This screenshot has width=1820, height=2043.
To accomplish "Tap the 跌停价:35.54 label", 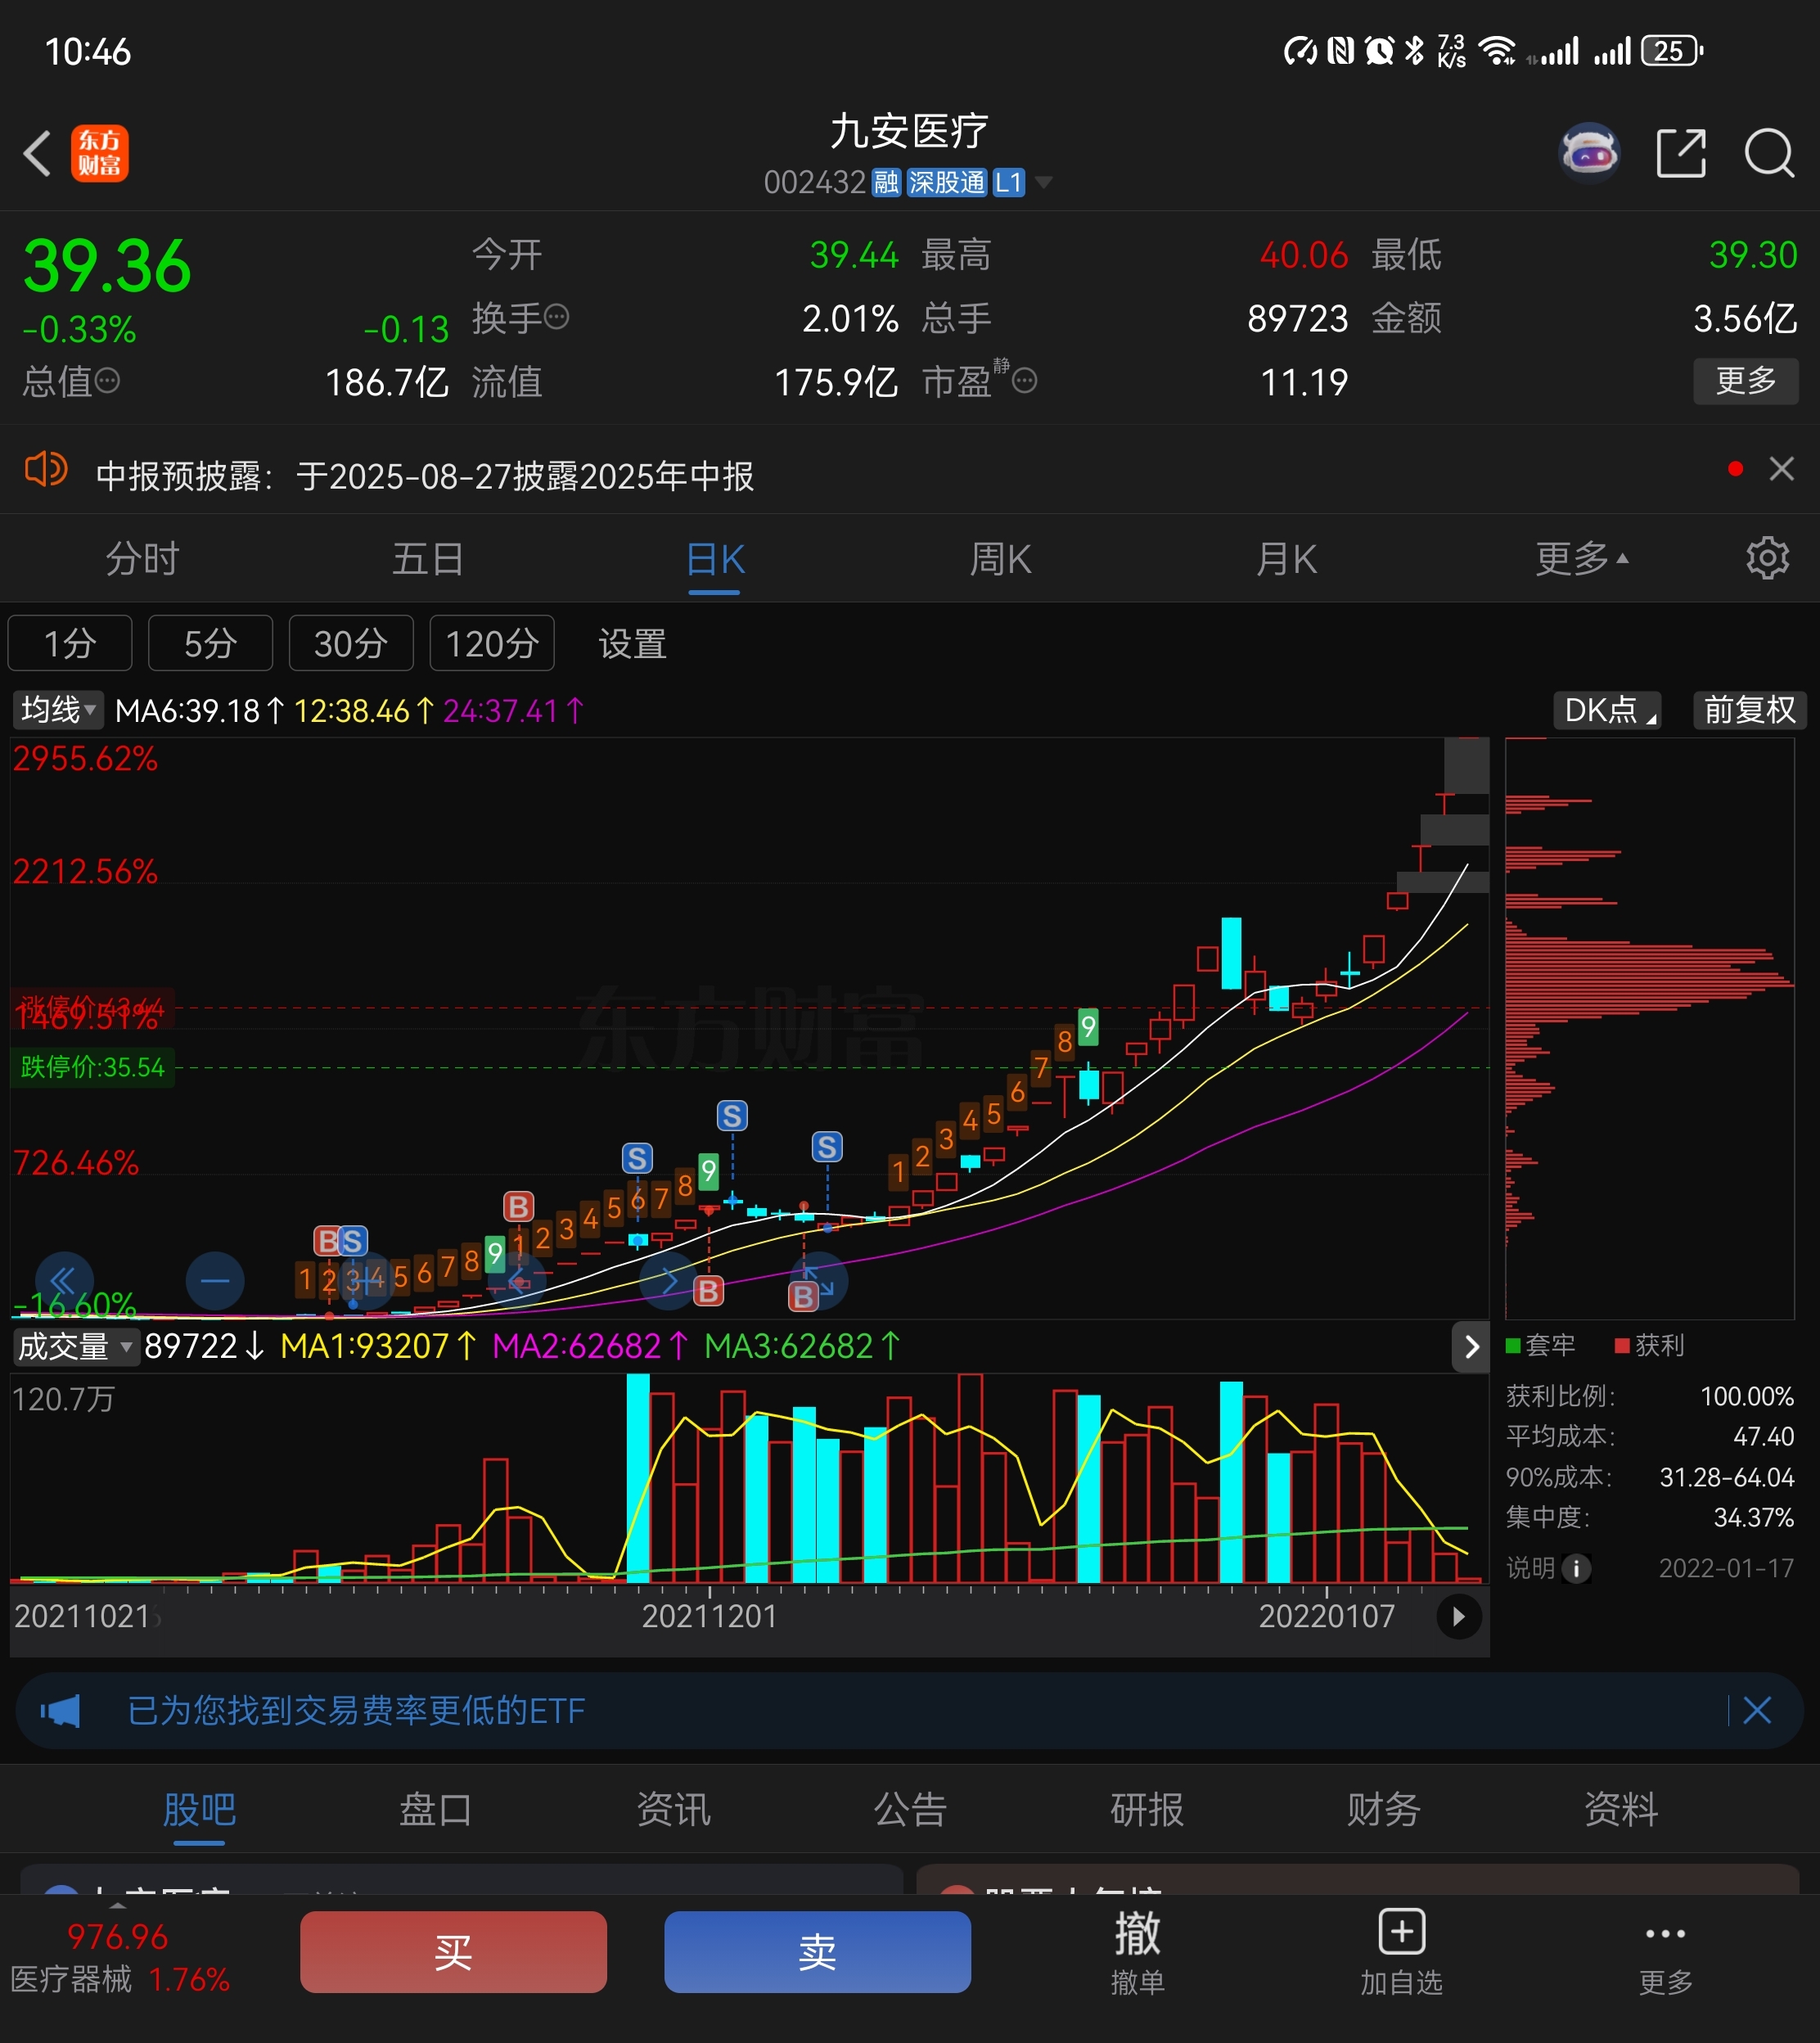I will [x=92, y=1067].
